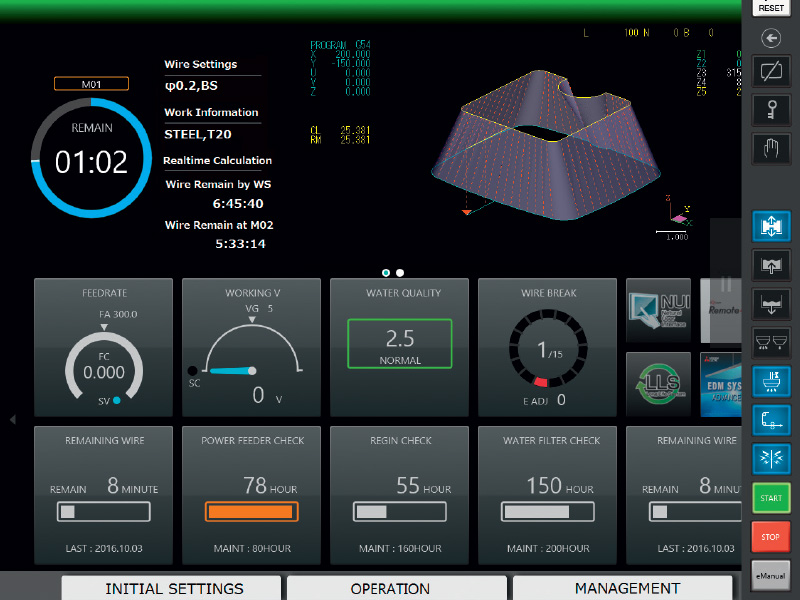The width and height of the screenshot is (800, 600).
Task: Click the "φ0.2,BS" wire value
Action: (x=191, y=86)
